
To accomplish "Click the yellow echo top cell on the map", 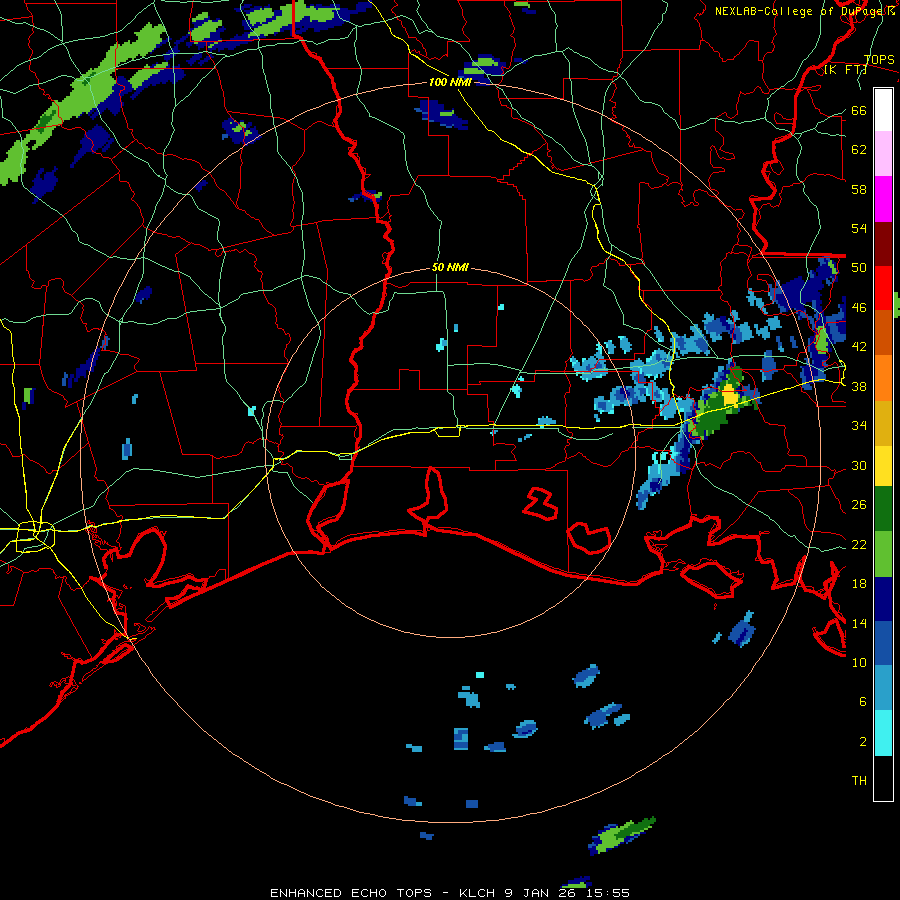I will (730, 397).
